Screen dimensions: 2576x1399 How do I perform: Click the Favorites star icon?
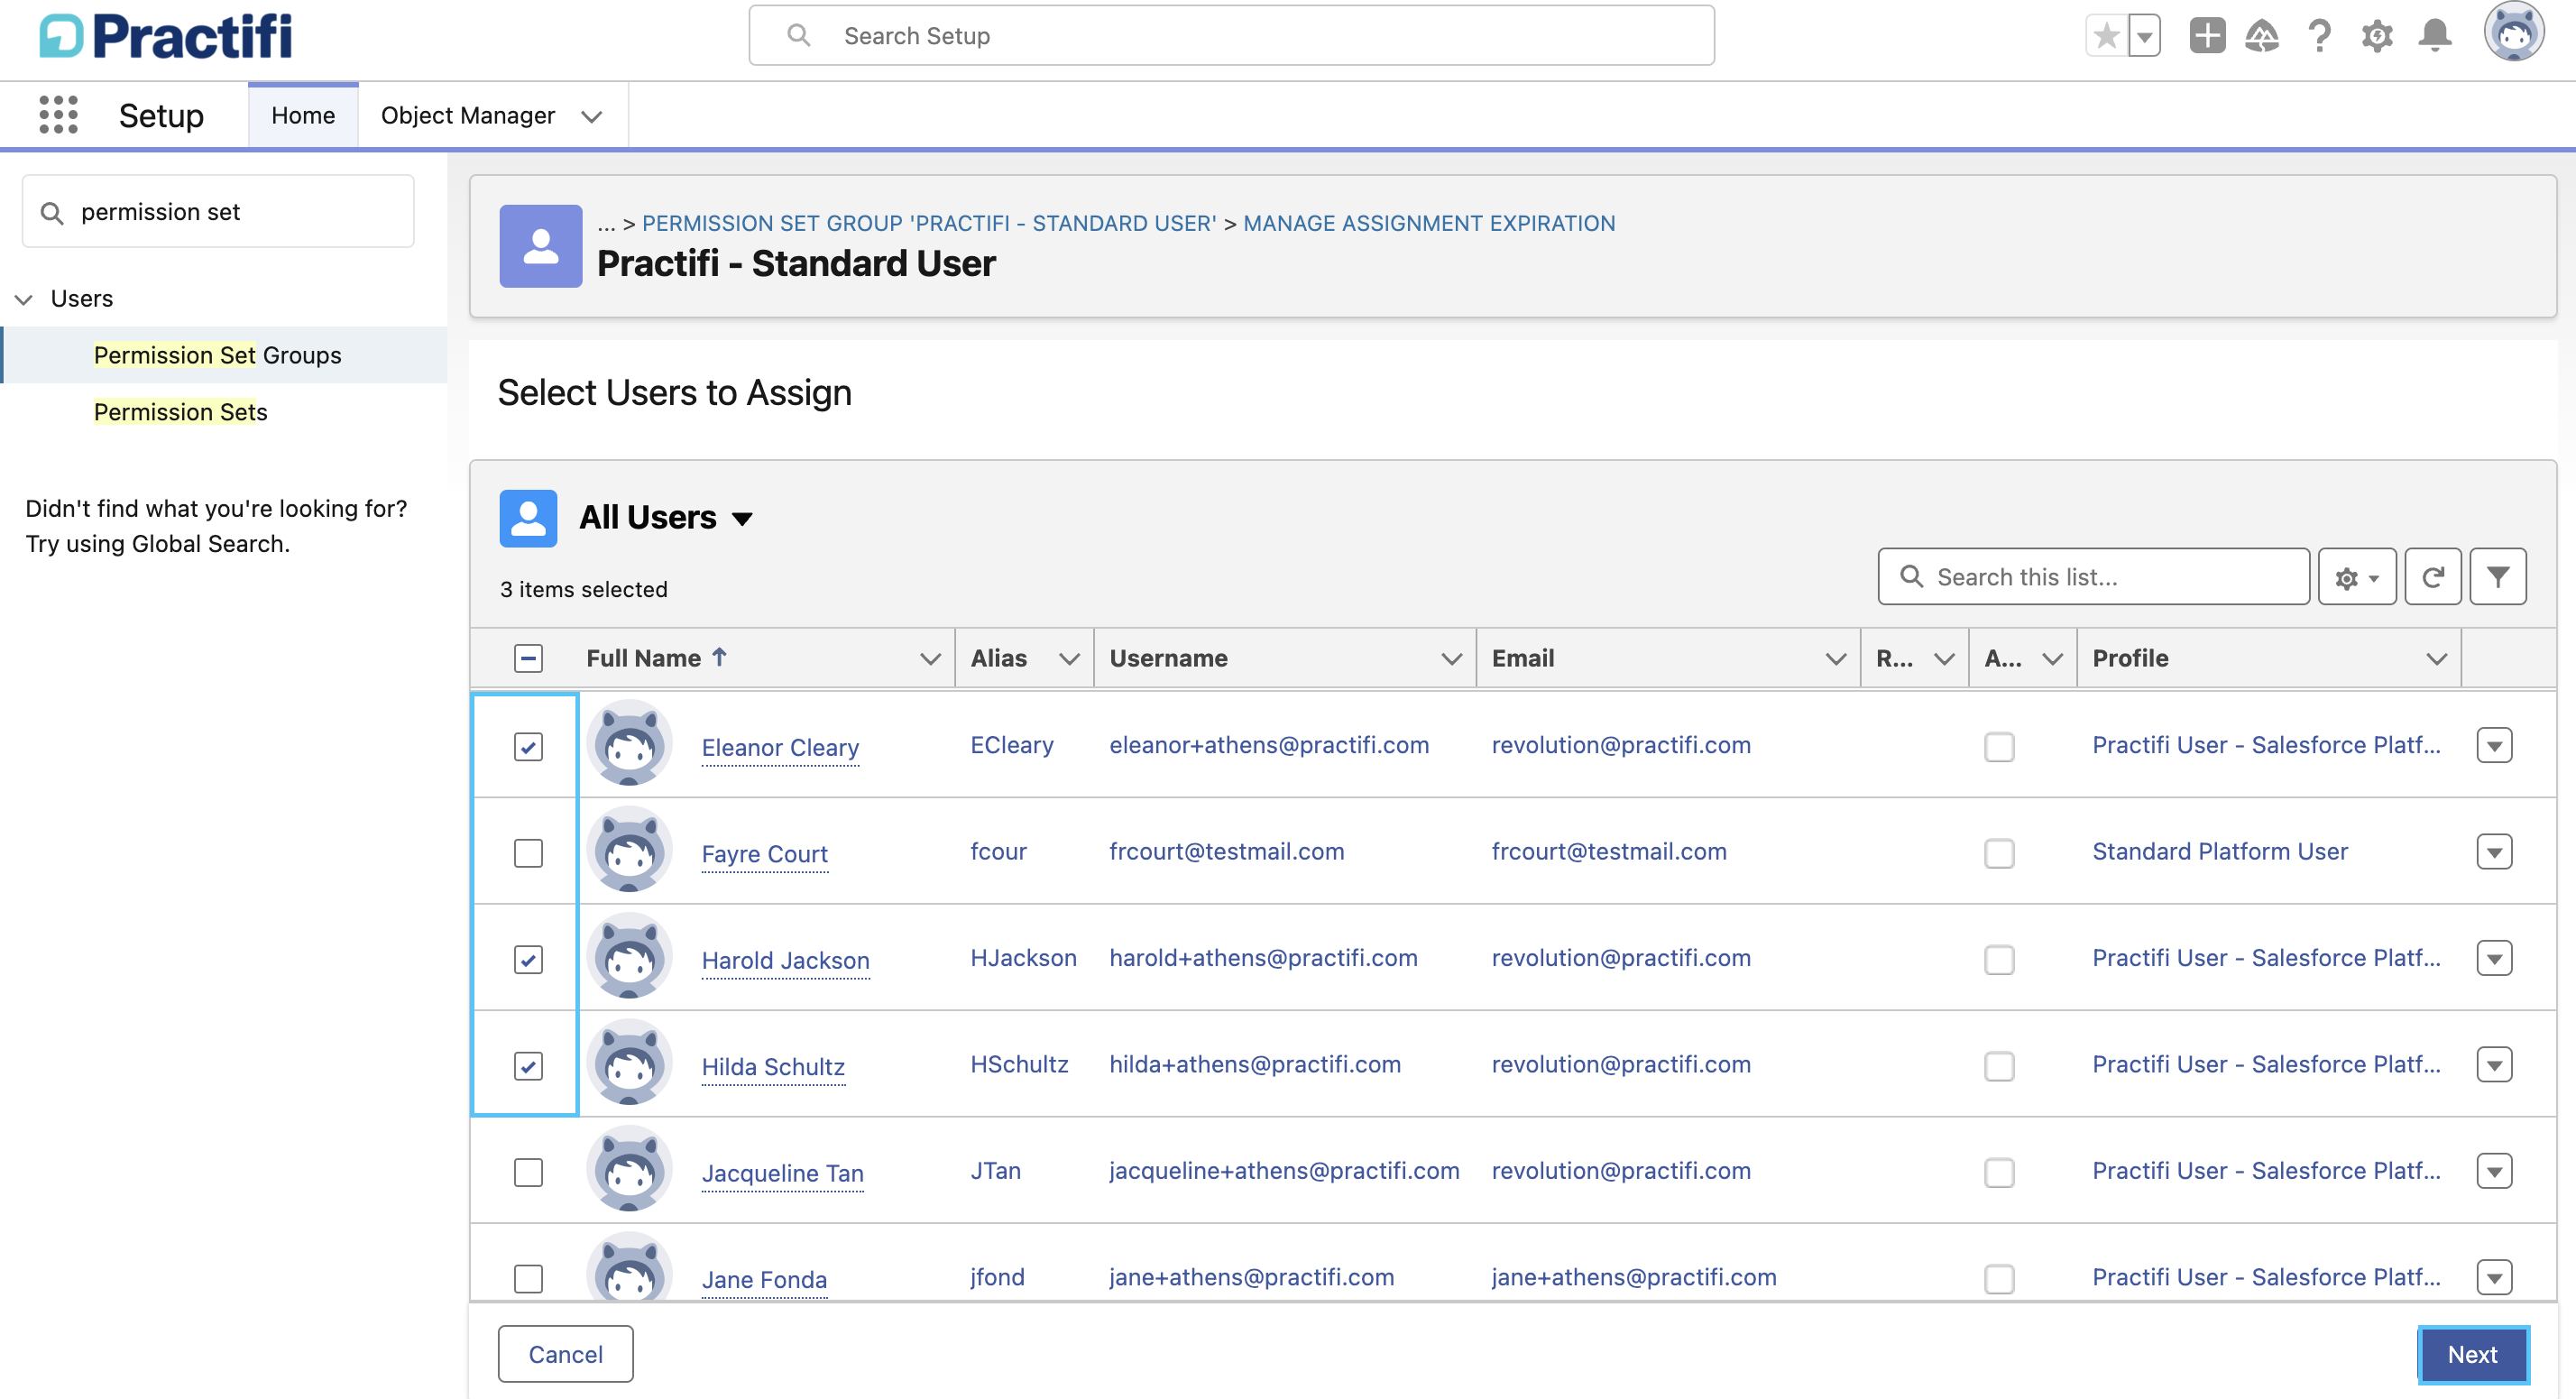2106,36
